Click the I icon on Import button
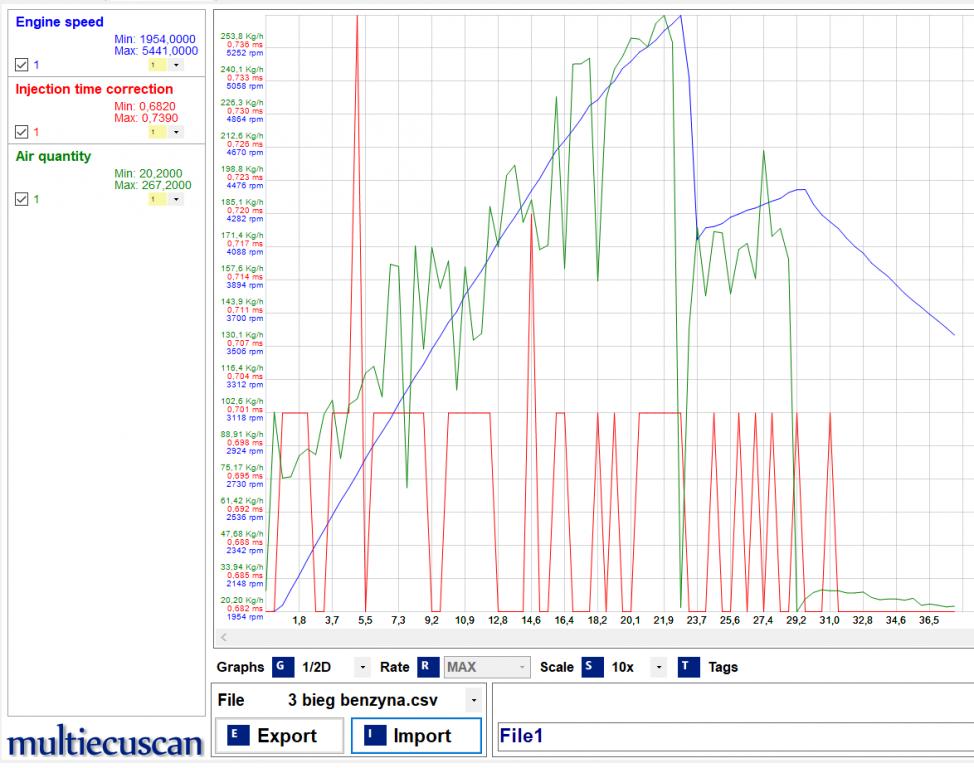The width and height of the screenshot is (974, 768). (375, 736)
